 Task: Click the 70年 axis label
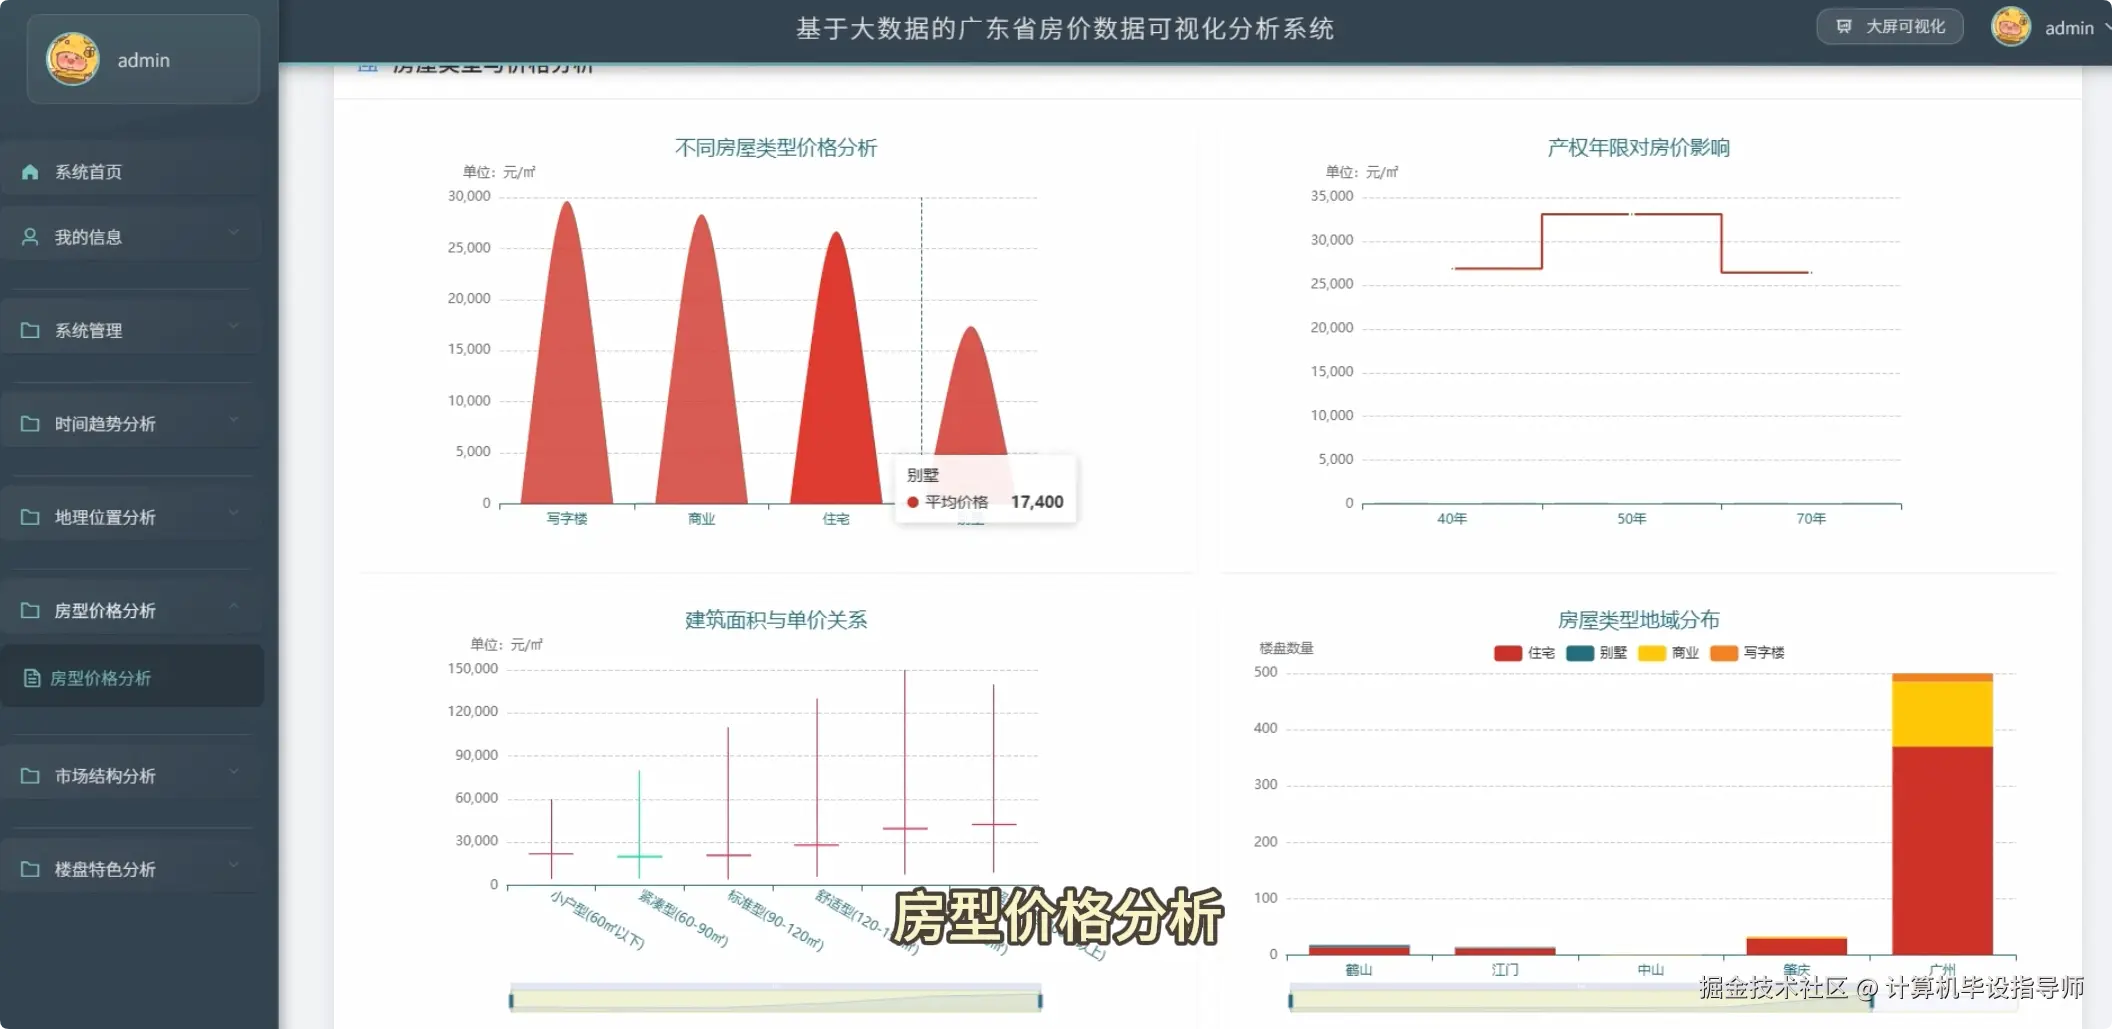tap(1811, 519)
